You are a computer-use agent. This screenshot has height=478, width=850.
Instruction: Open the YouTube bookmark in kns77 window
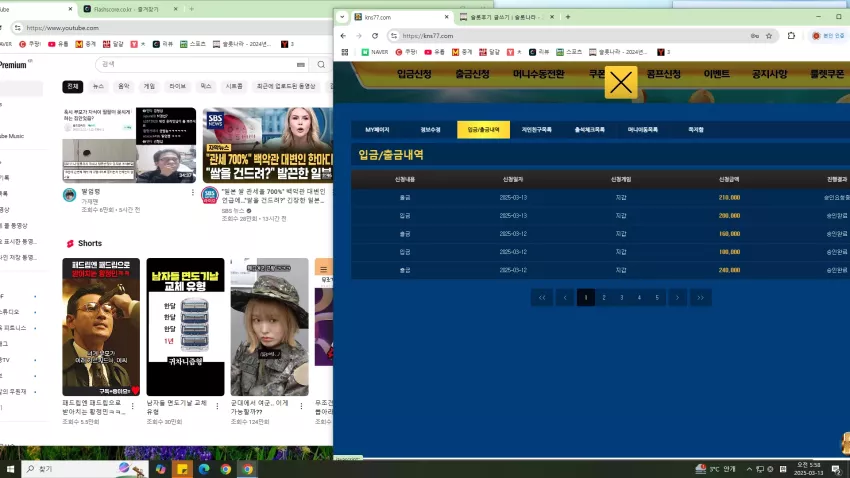tap(436, 52)
